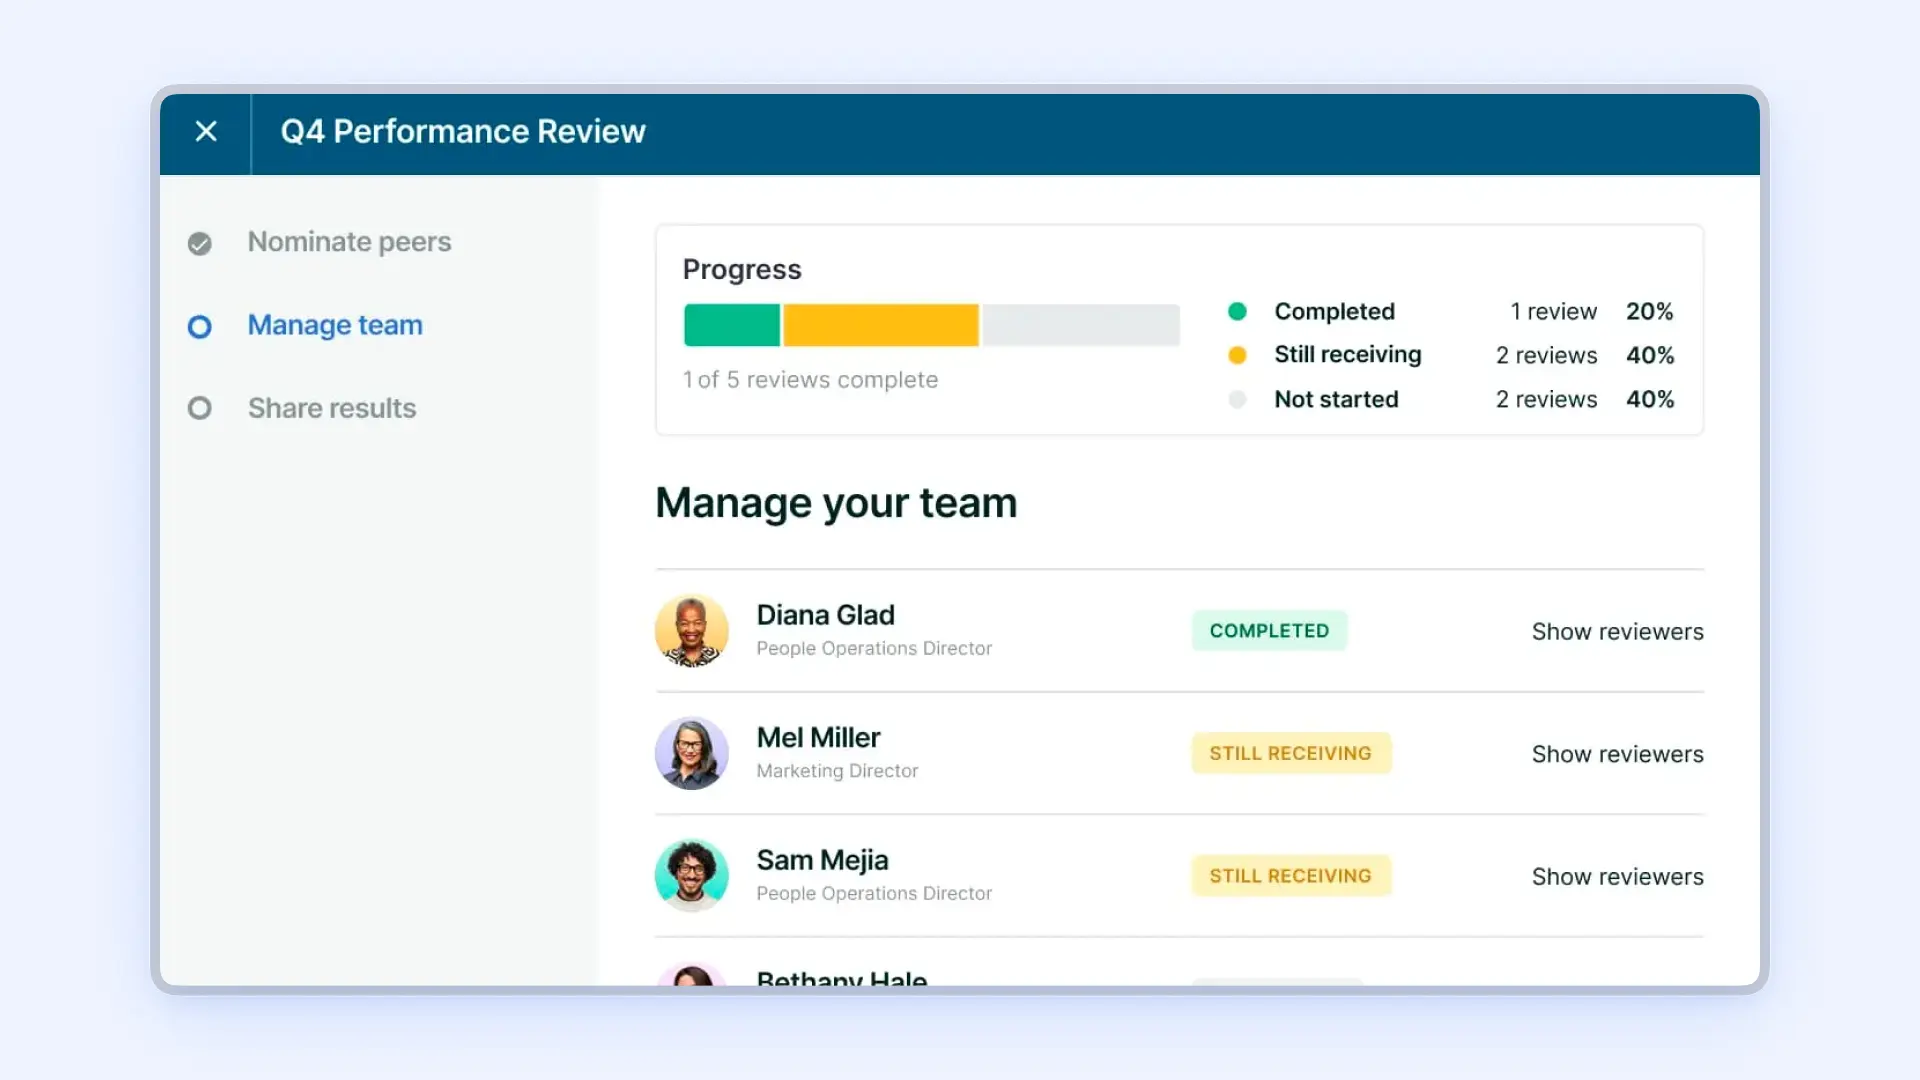Select the Manage team step circle
The image size is (1920, 1080).
200,326
